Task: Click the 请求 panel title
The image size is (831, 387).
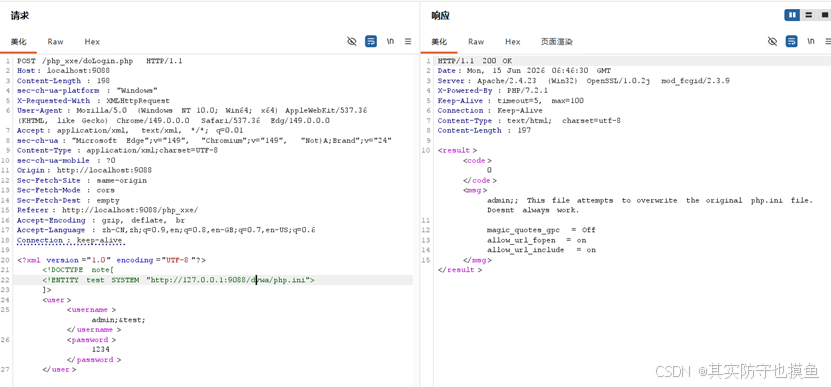Action: click(x=20, y=16)
